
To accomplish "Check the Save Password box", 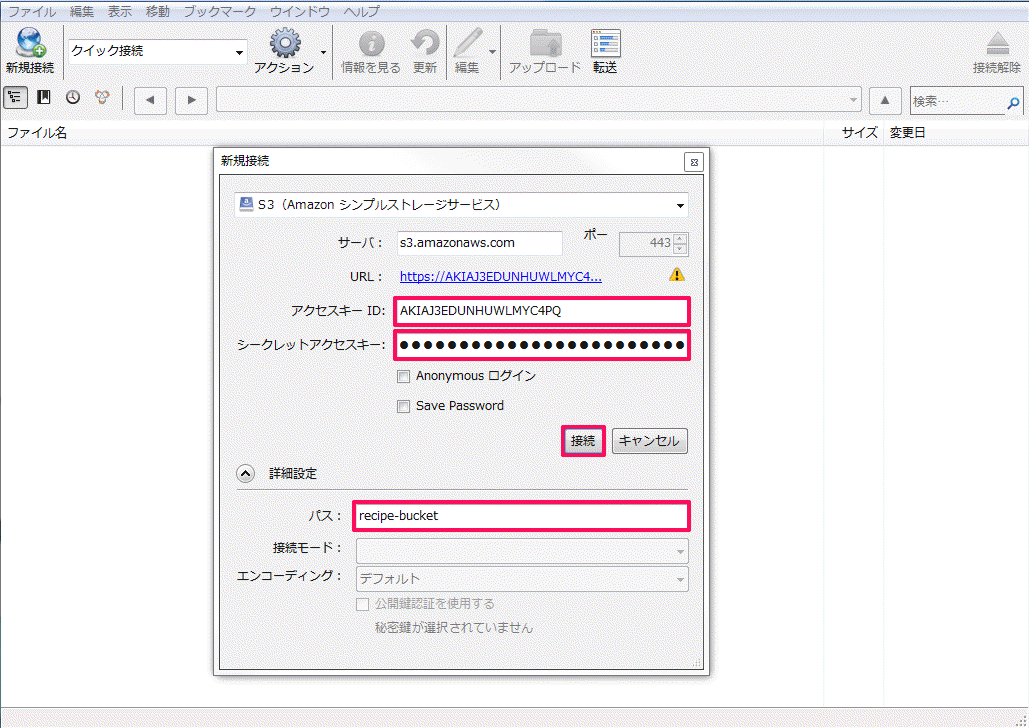I will 404,406.
